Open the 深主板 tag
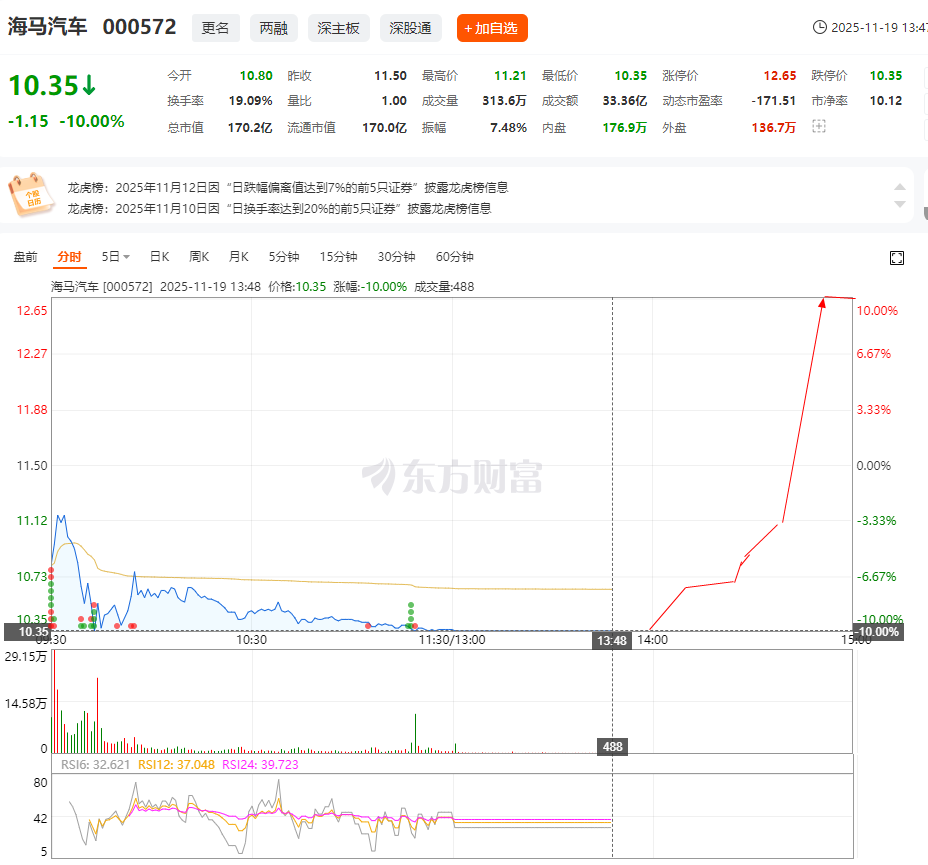 pos(339,28)
